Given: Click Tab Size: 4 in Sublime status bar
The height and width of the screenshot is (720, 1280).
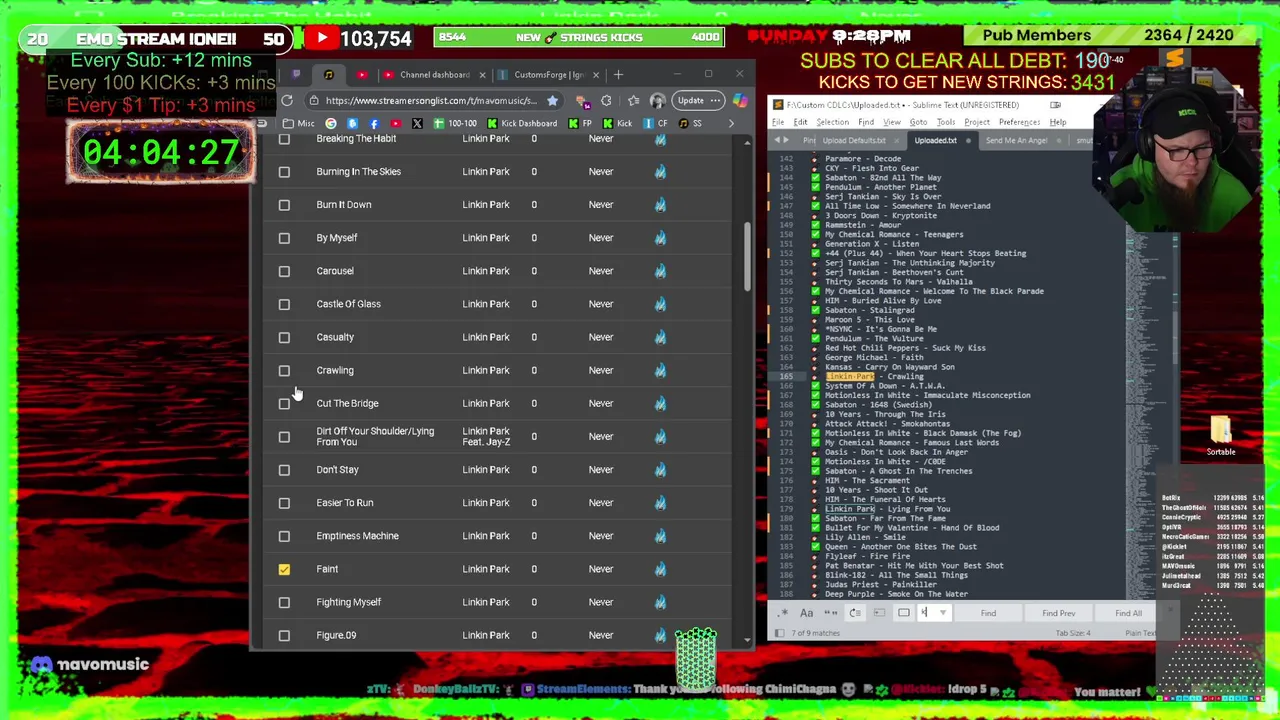Looking at the screenshot, I should click(x=1073, y=633).
